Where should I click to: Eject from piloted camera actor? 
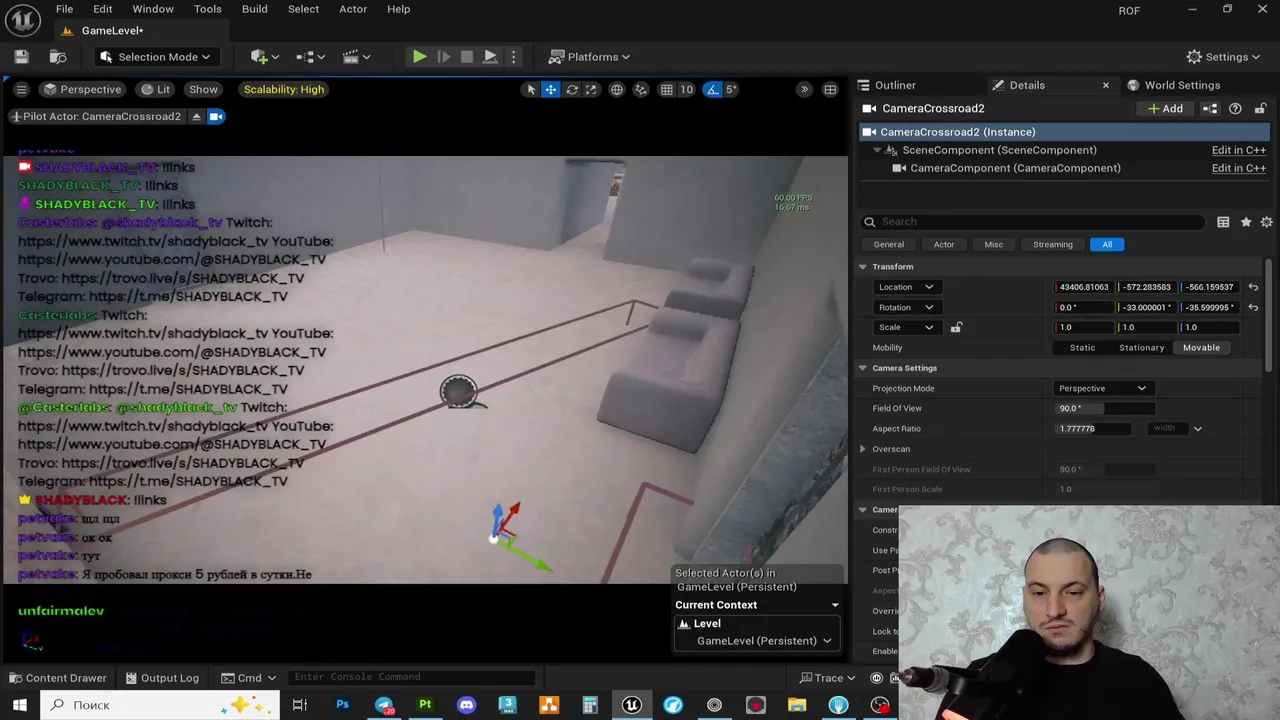coord(197,116)
